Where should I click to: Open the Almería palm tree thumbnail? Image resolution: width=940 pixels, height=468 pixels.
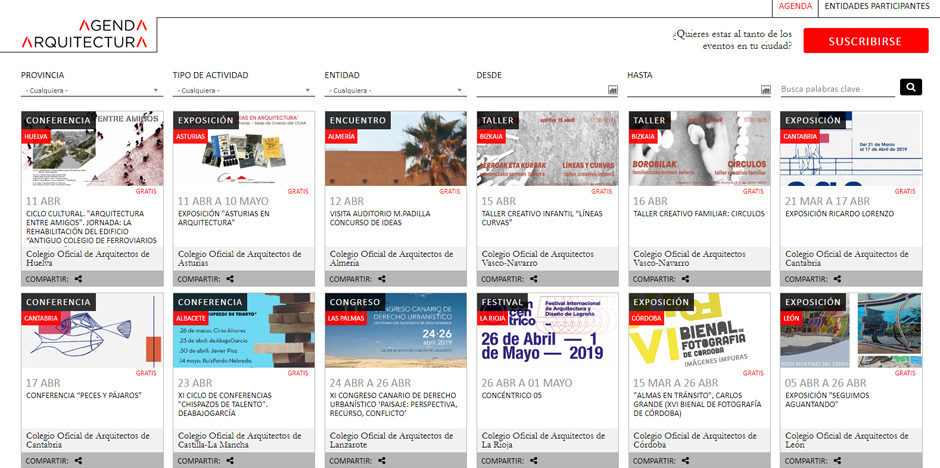[396, 149]
